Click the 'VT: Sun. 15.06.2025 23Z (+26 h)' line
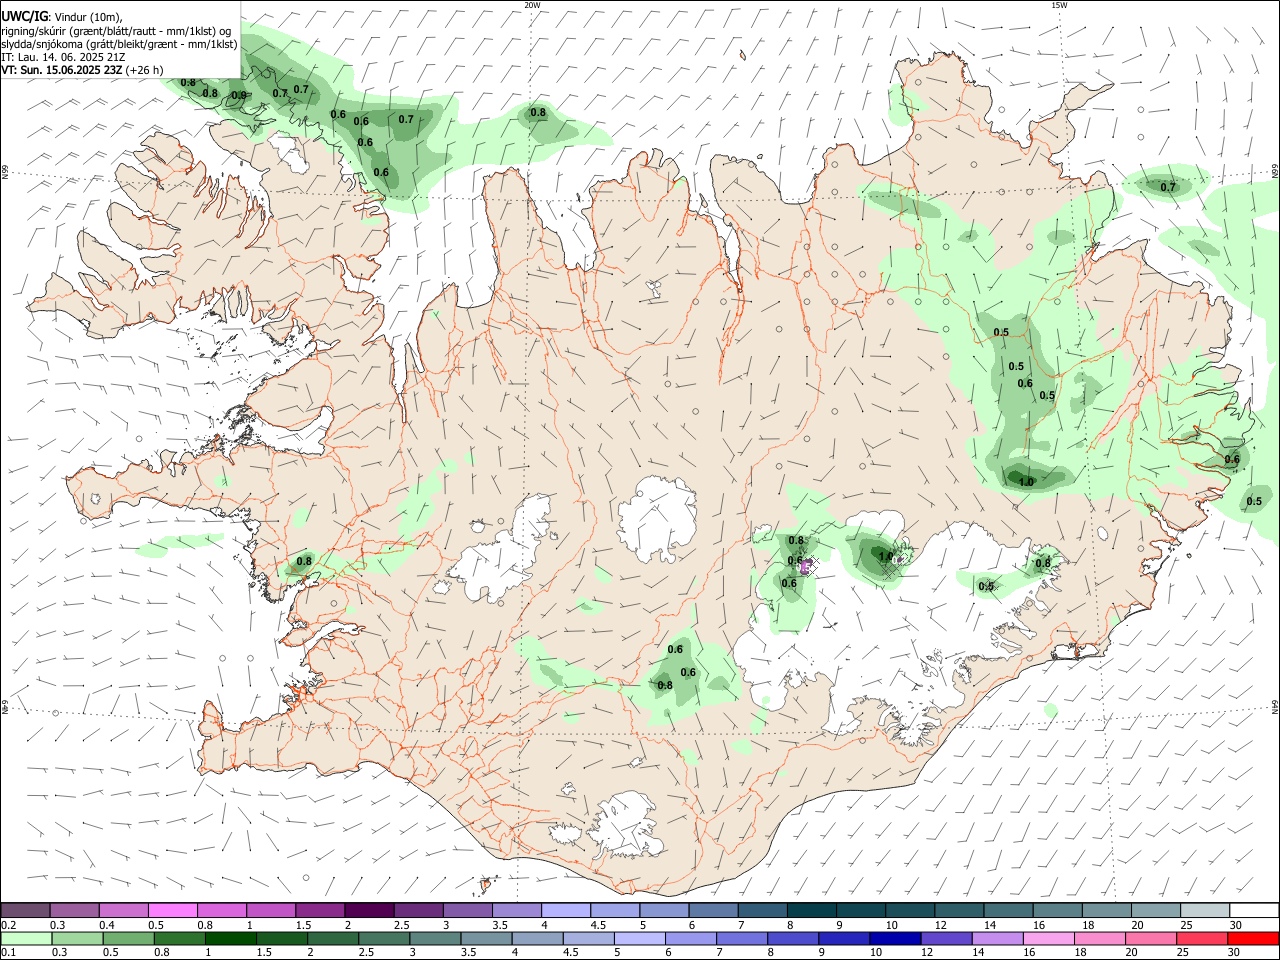The height and width of the screenshot is (960, 1280). coord(82,70)
